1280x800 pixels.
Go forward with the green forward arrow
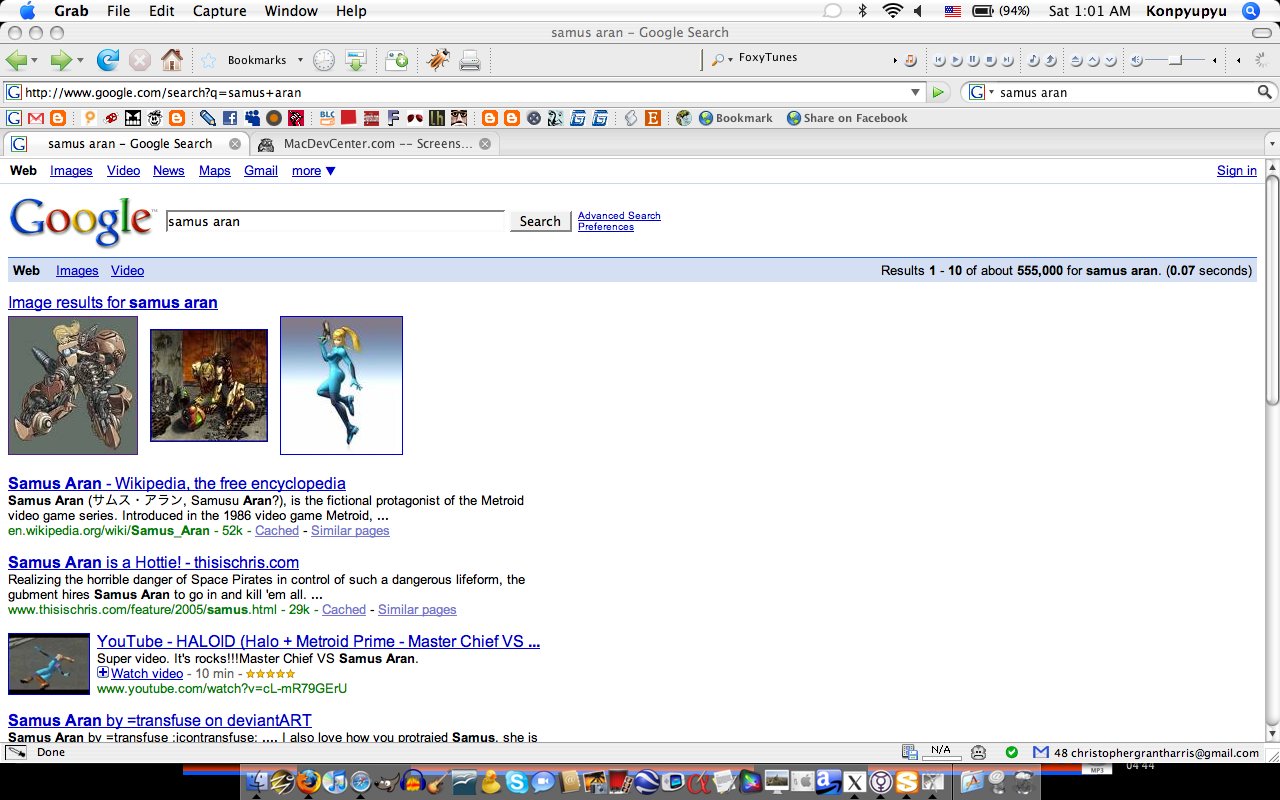(61, 60)
